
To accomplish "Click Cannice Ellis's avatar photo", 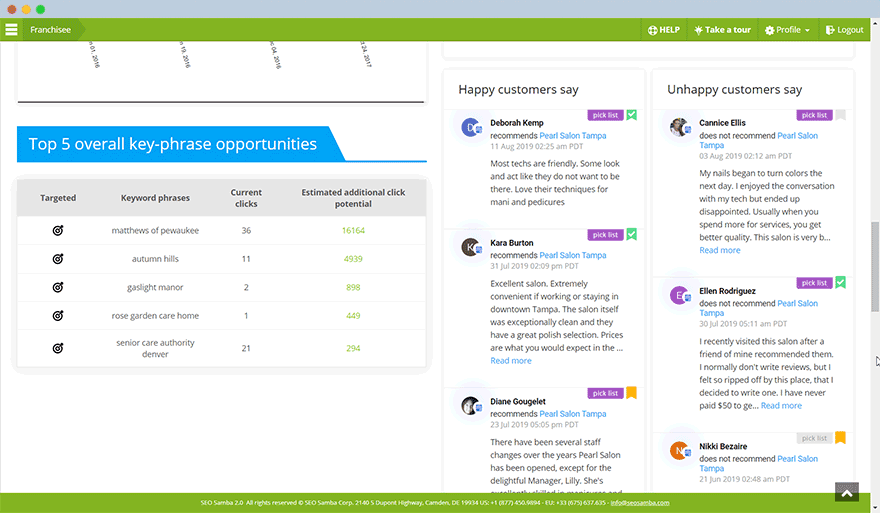I will tap(680, 127).
